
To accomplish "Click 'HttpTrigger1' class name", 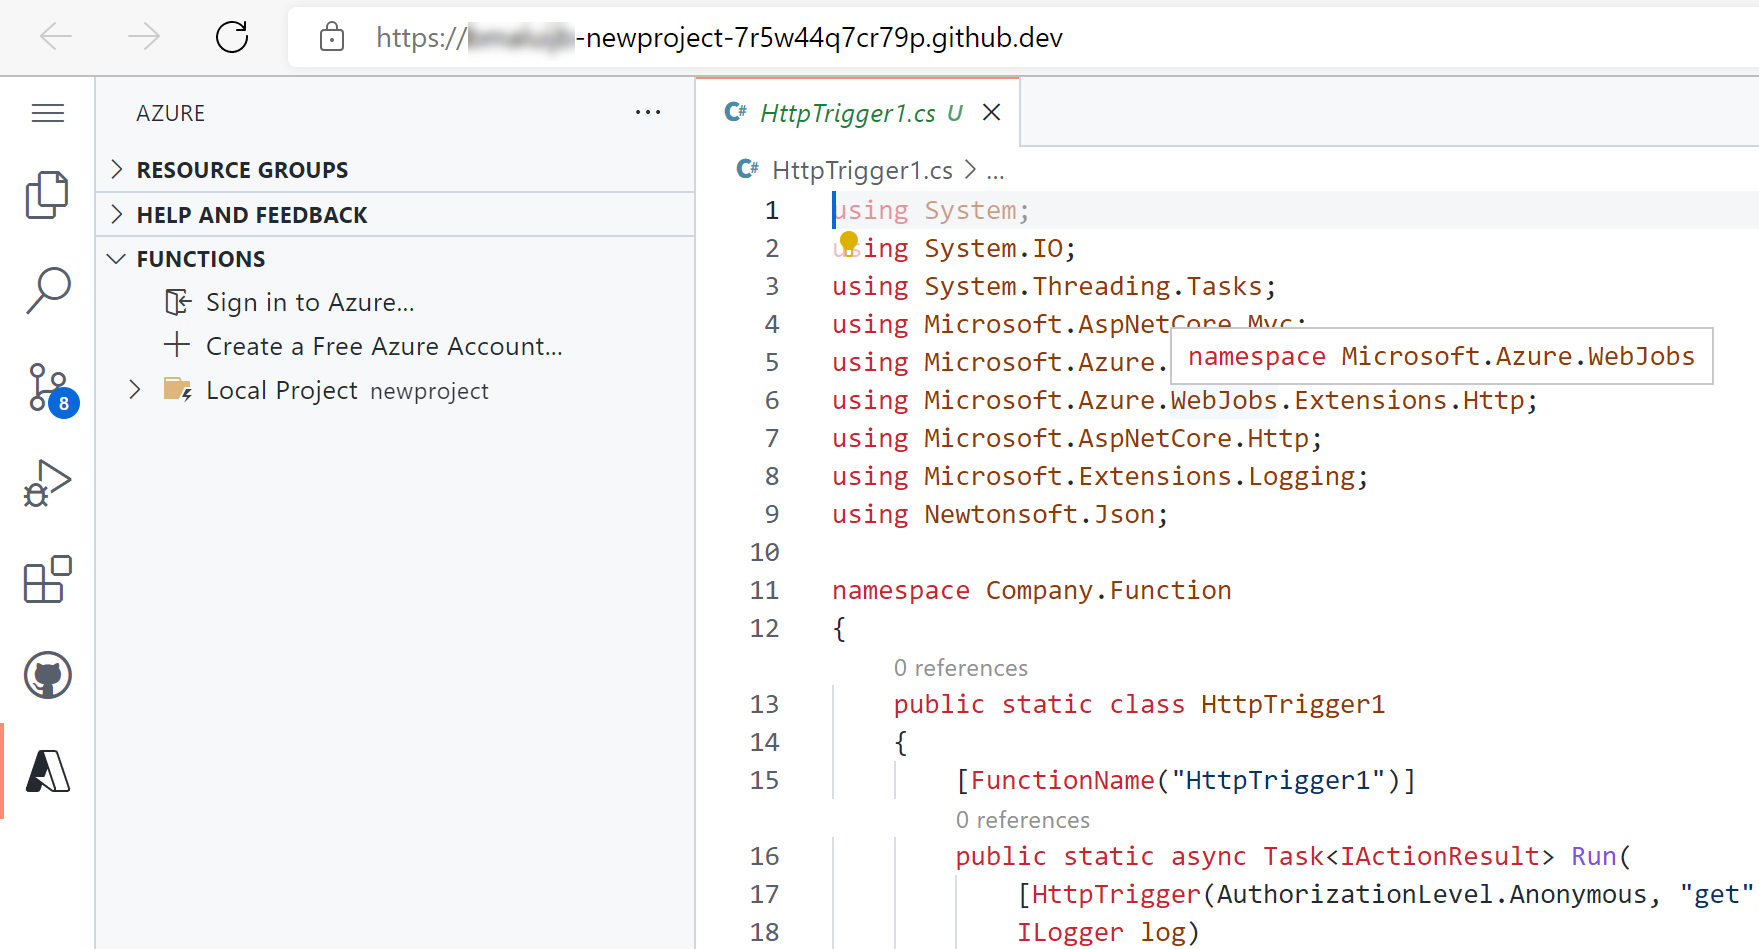I will [x=1292, y=704].
